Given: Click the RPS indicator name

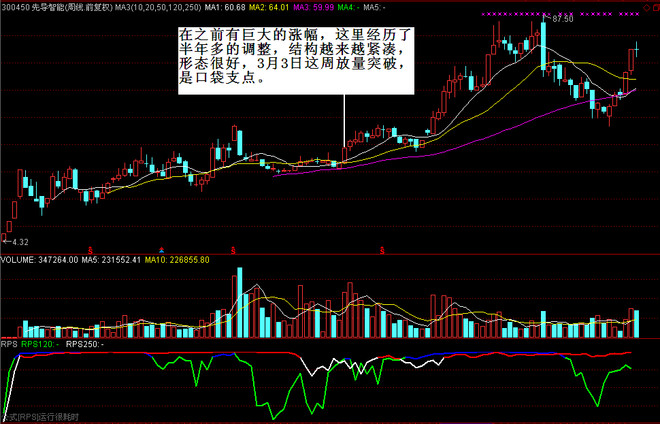Looking at the screenshot, I should point(9,344).
